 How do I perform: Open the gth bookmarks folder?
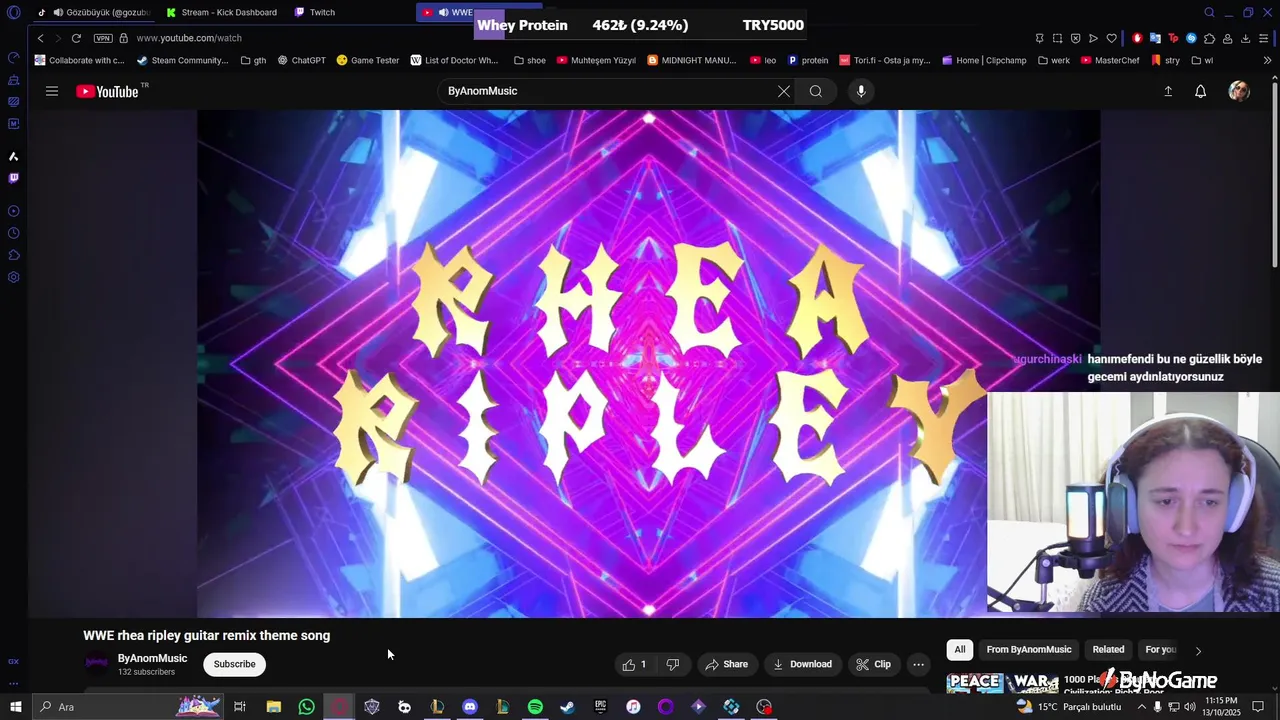click(253, 60)
